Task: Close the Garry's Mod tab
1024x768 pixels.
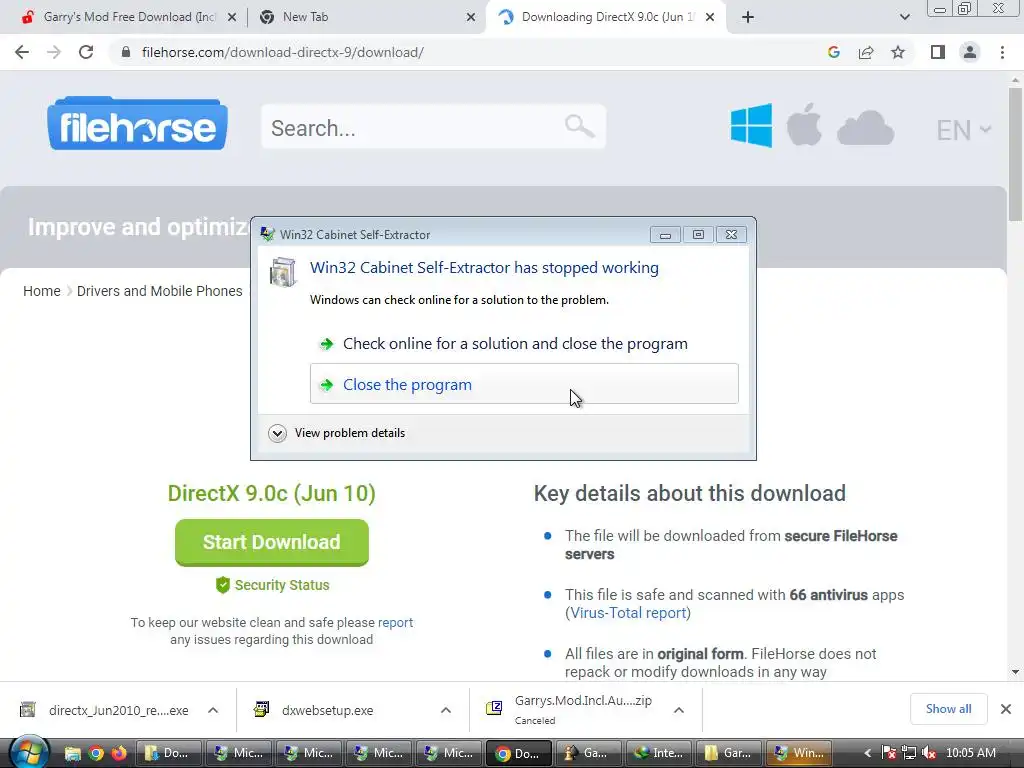Action: point(232,18)
